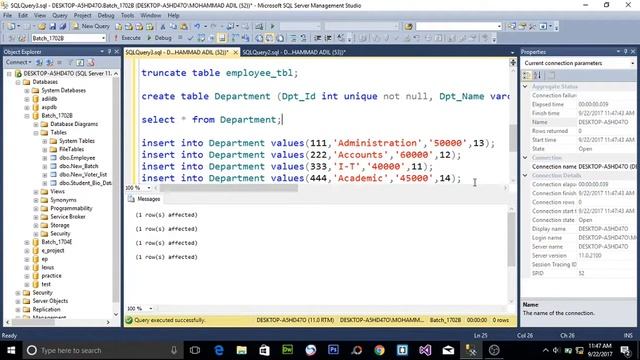Click the Alphabetical sort icon in Properties panel

tap(538, 75)
